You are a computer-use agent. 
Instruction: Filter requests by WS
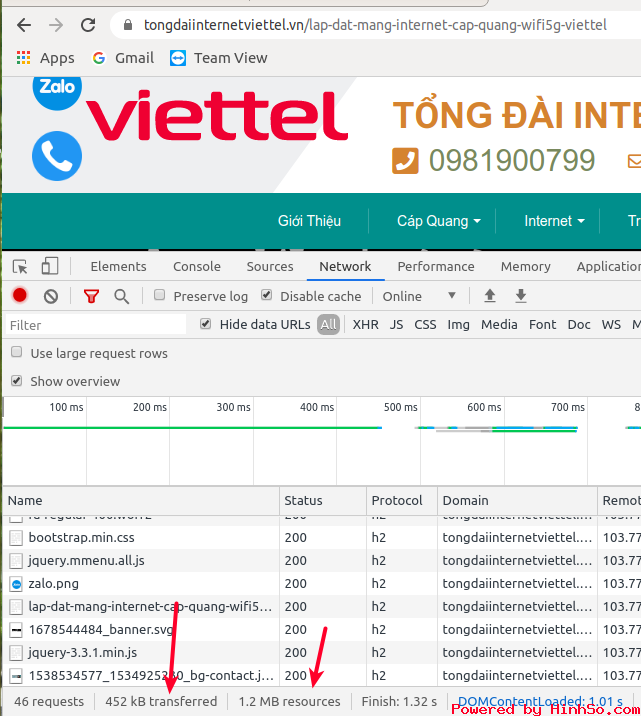point(611,324)
